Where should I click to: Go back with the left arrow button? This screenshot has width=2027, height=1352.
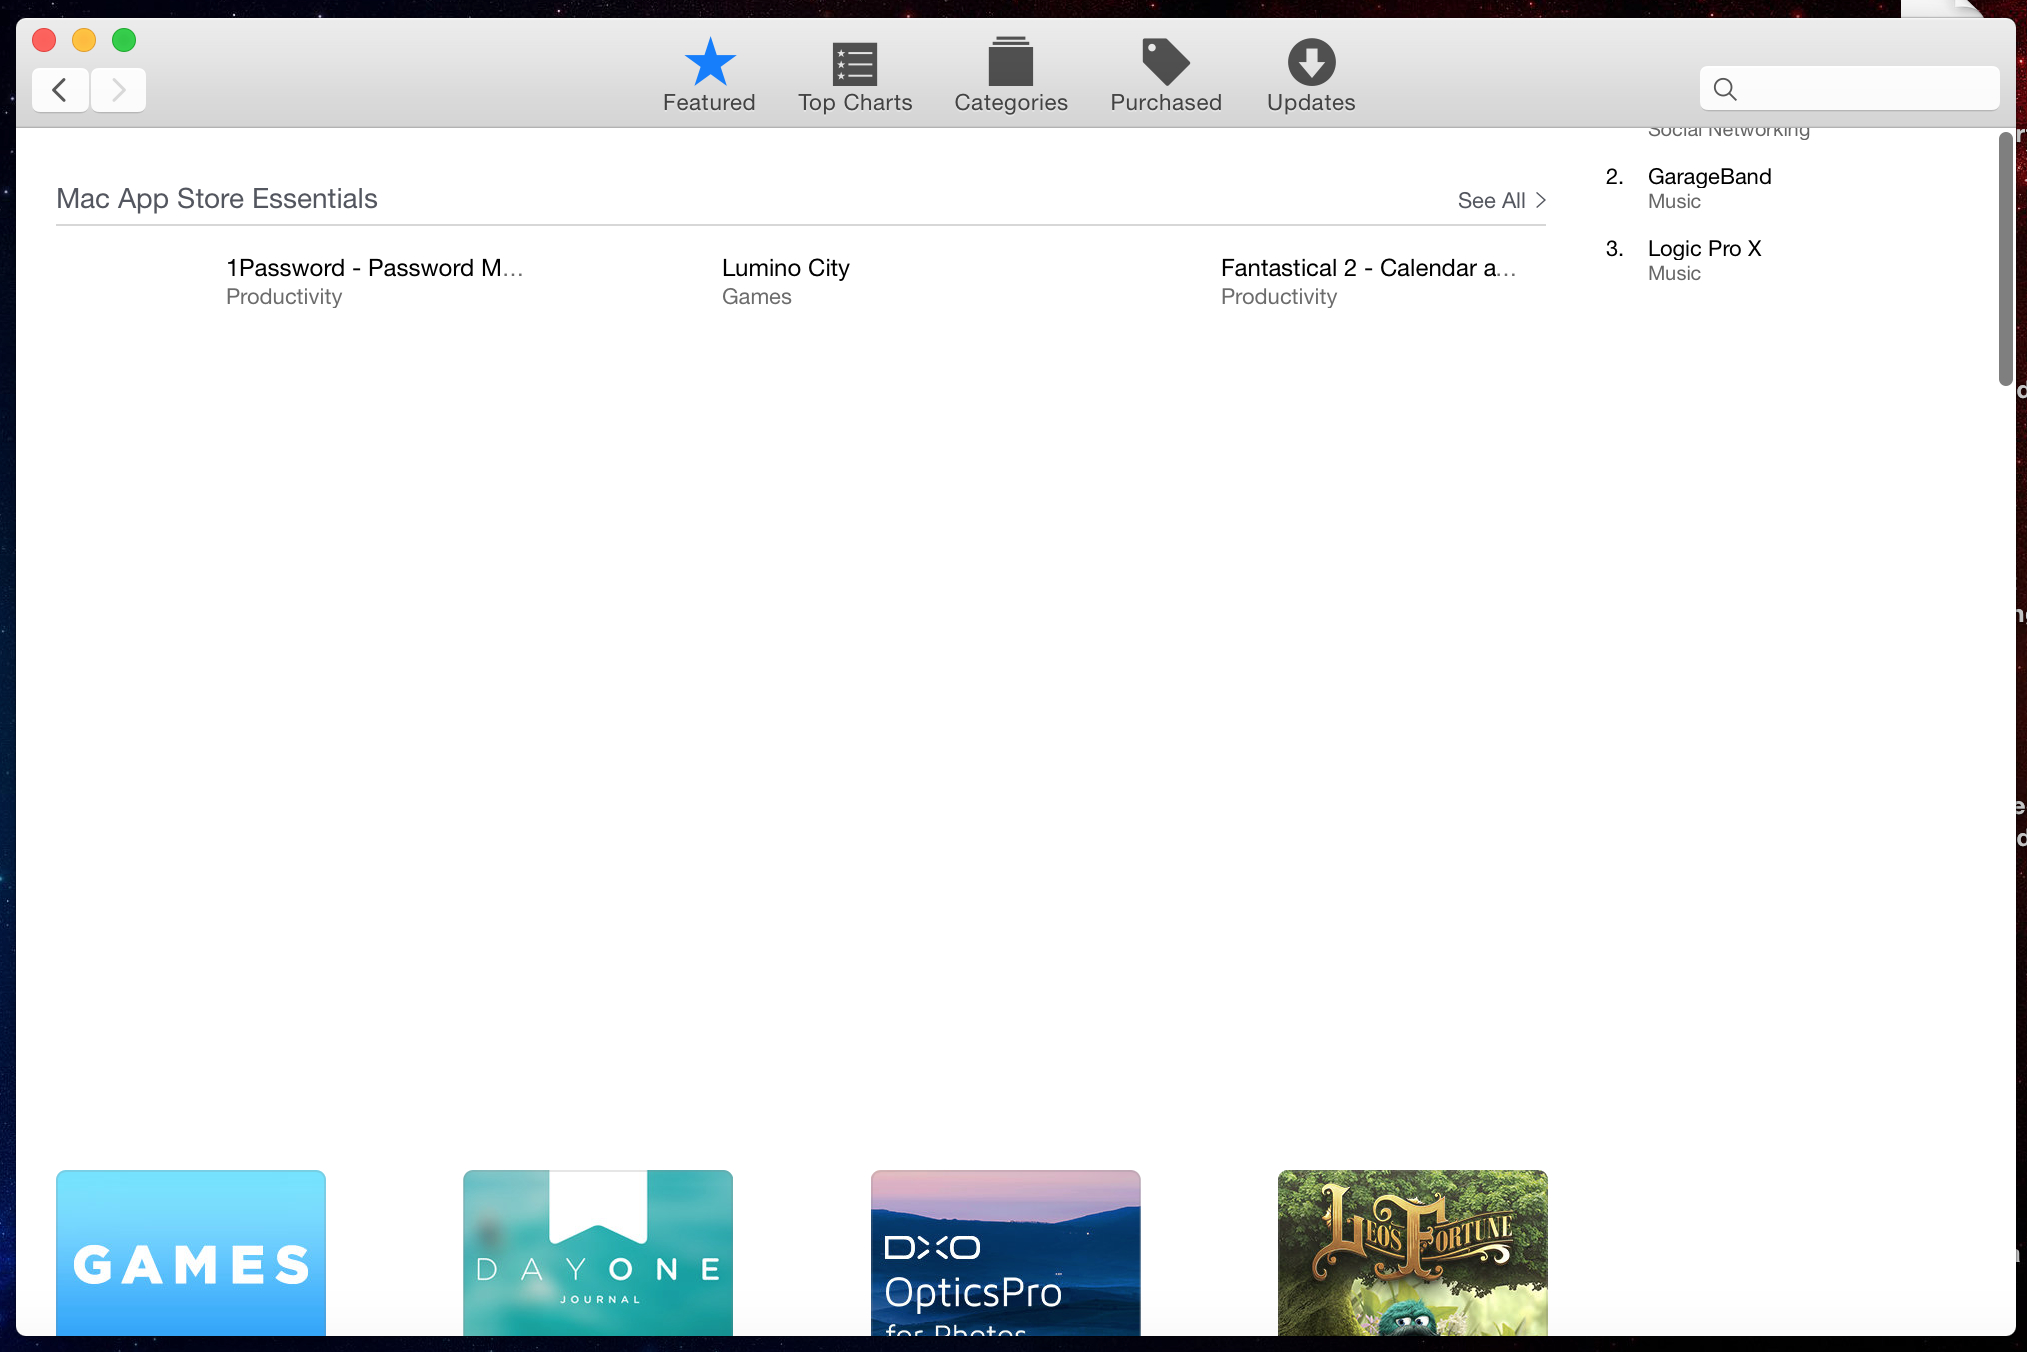pyautogui.click(x=60, y=90)
